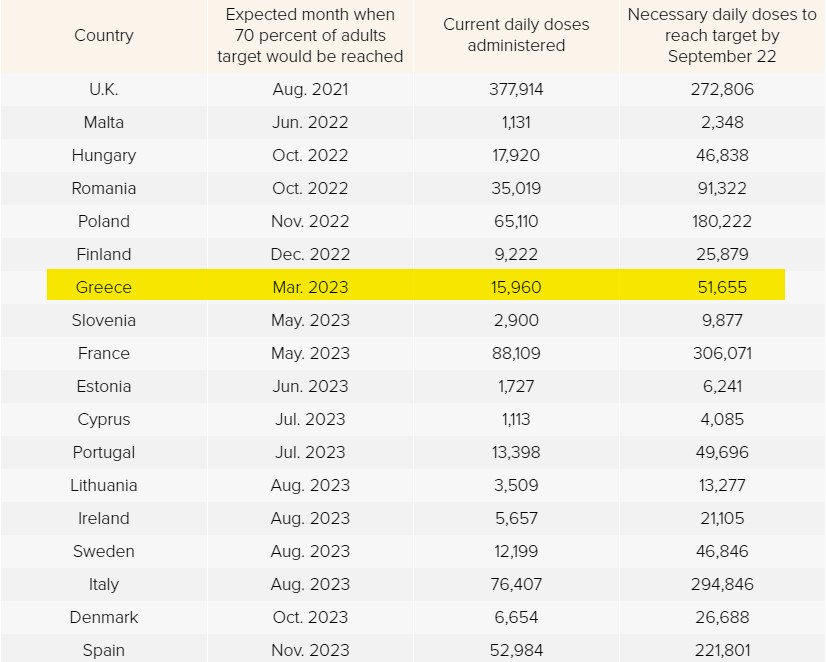This screenshot has height=662, width=826.
Task: Select Italy's 294,846 value
Action: (x=722, y=584)
